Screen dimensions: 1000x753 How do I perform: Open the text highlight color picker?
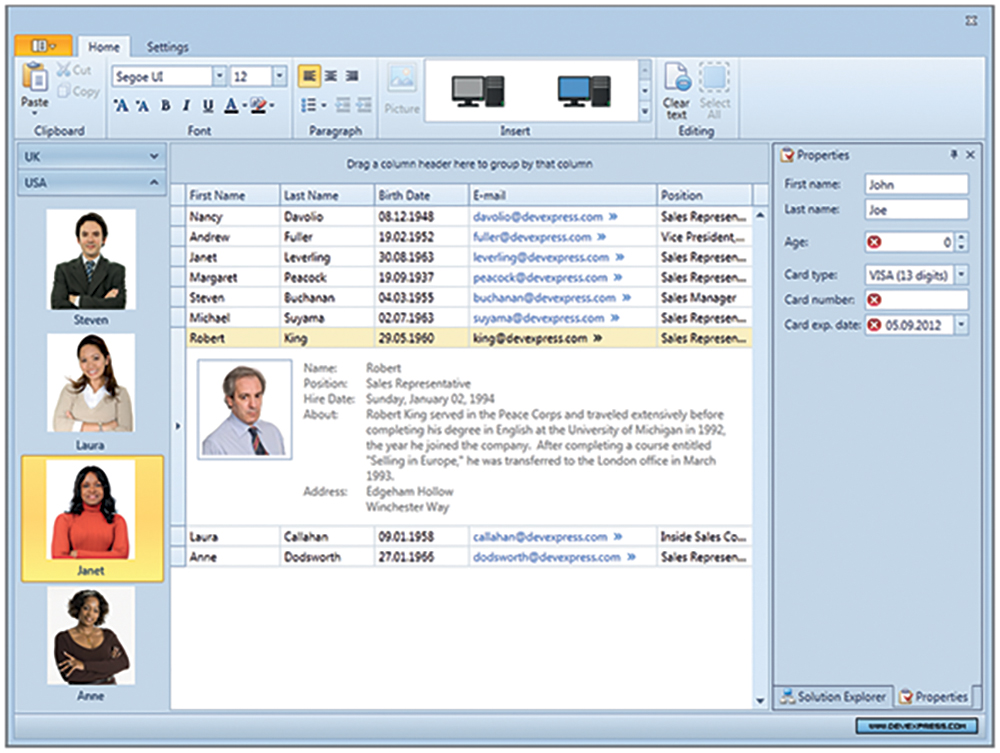point(259,106)
